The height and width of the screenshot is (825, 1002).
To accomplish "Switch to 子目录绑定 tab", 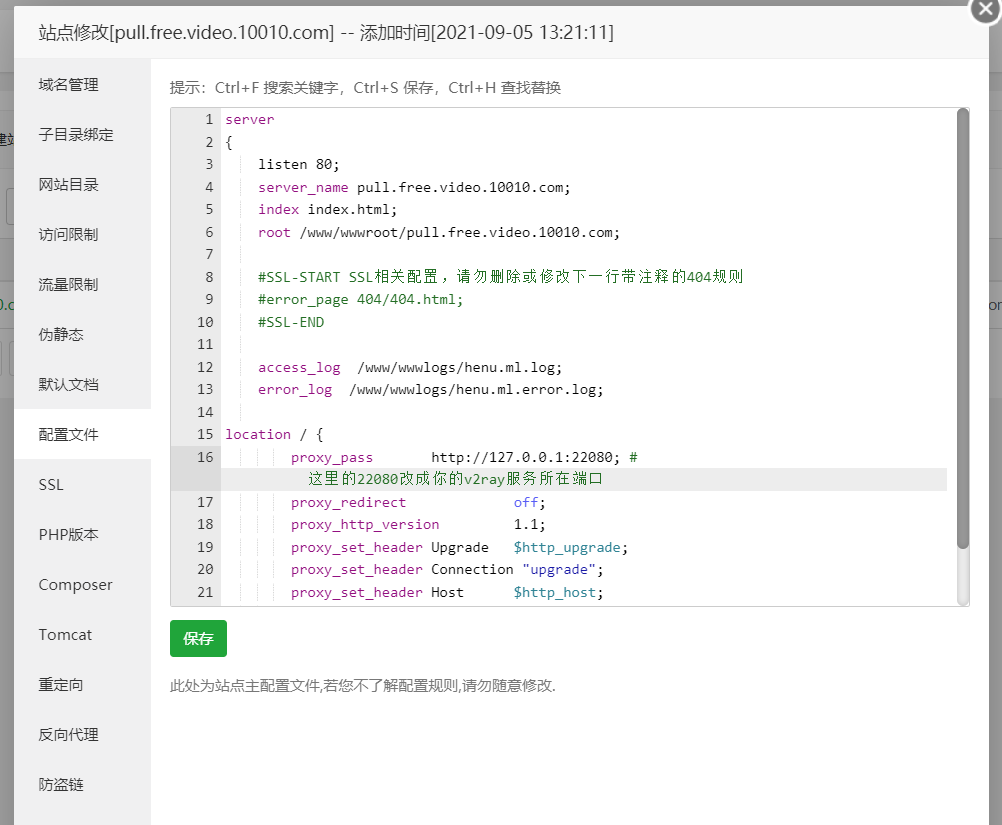I will click(x=76, y=135).
